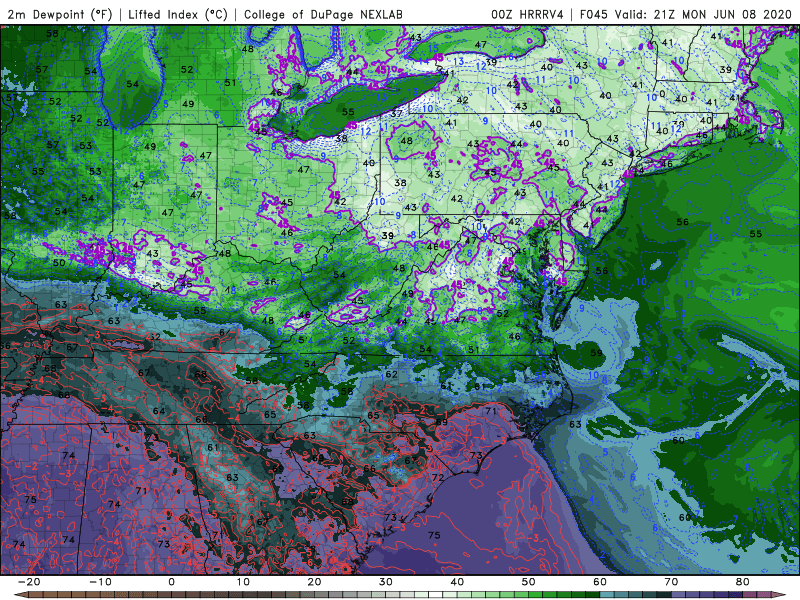Click the 50 label on the color scale
800x600 pixels.
529,582
